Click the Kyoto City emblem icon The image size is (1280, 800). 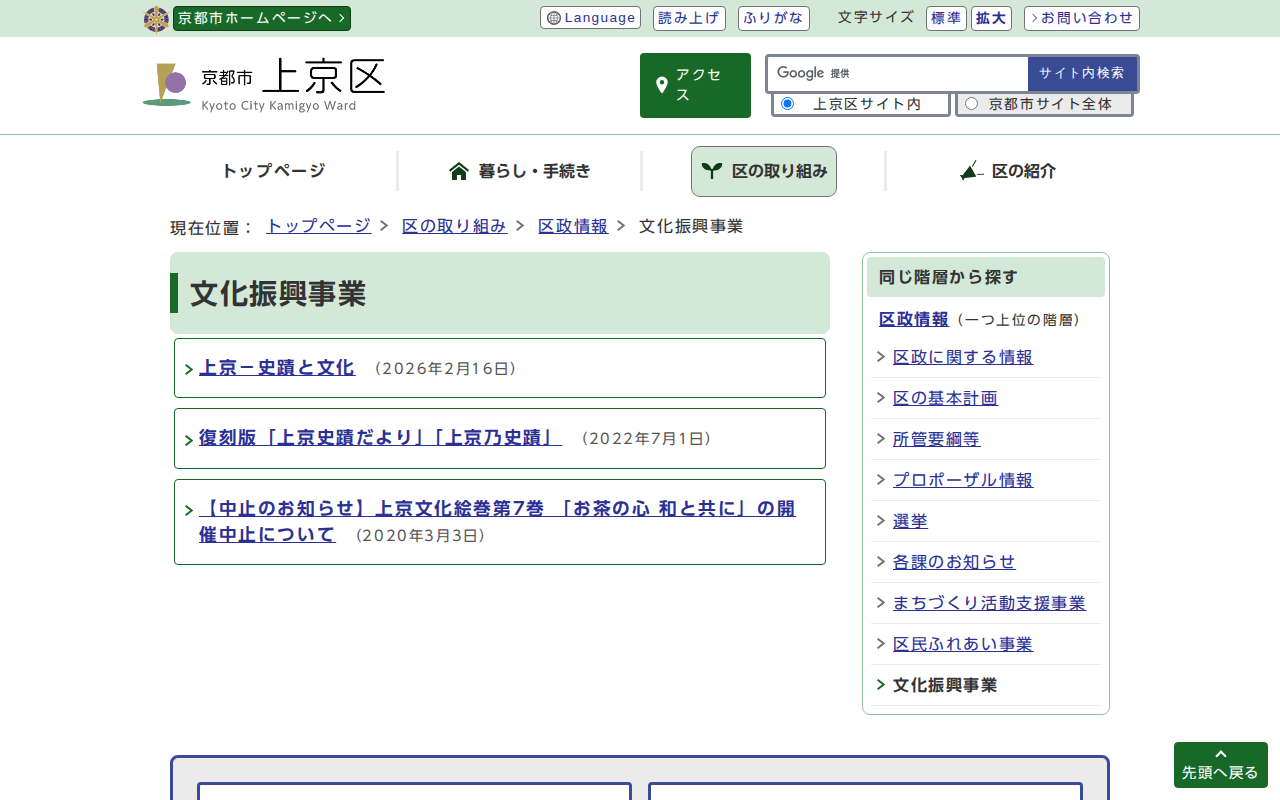coord(156,19)
